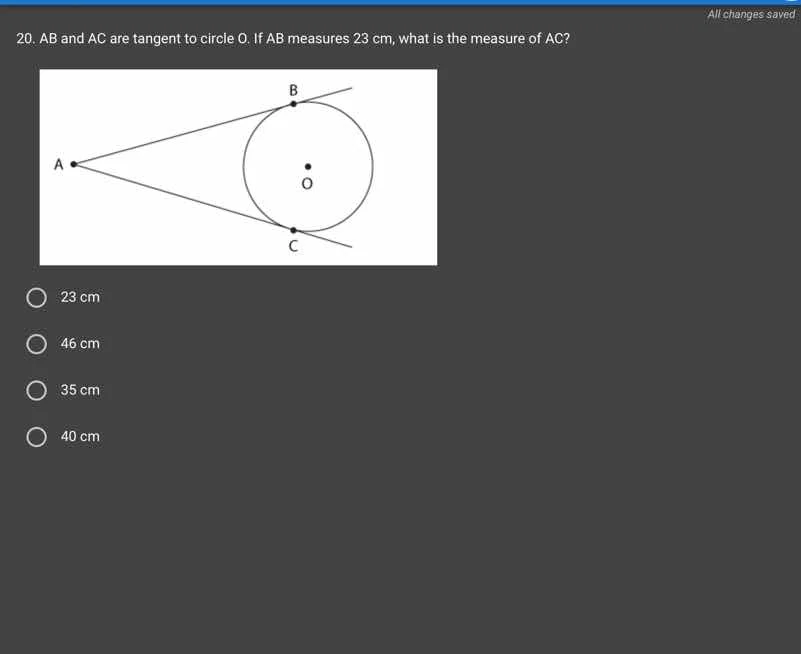The height and width of the screenshot is (654, 801).
Task: Click the question 20 text
Action: pos(292,38)
